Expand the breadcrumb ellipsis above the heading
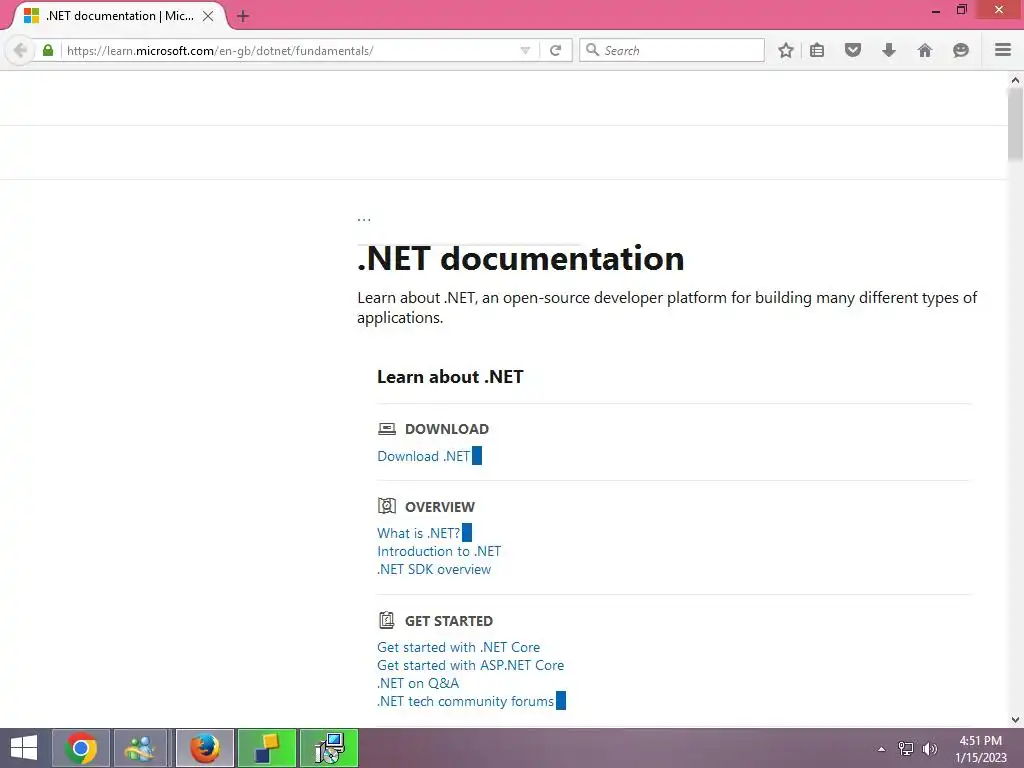Viewport: 1024px width, 768px height. (x=364, y=219)
